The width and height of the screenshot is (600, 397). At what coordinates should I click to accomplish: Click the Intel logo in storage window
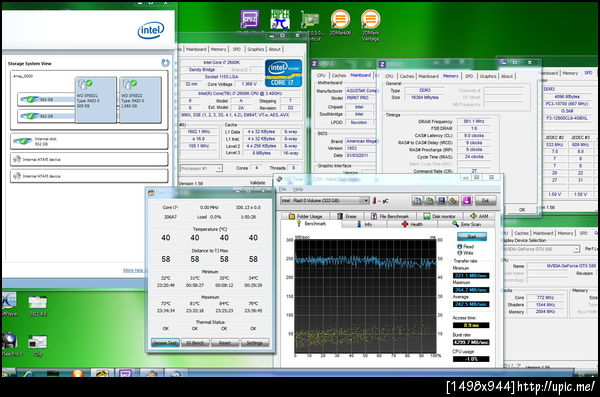151,30
